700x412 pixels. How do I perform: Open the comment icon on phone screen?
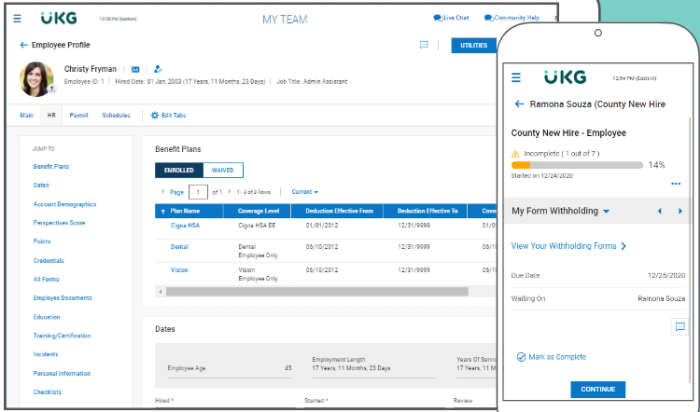click(x=680, y=327)
